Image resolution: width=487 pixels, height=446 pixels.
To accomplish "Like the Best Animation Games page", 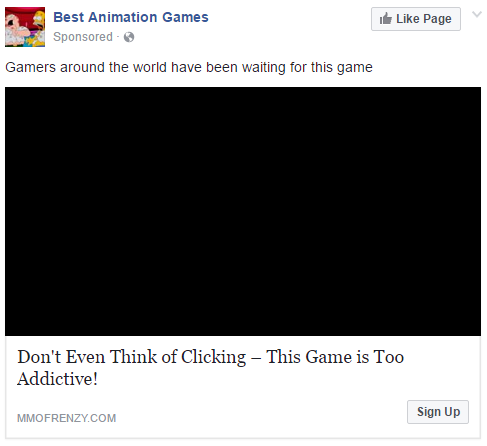I will point(416,19).
